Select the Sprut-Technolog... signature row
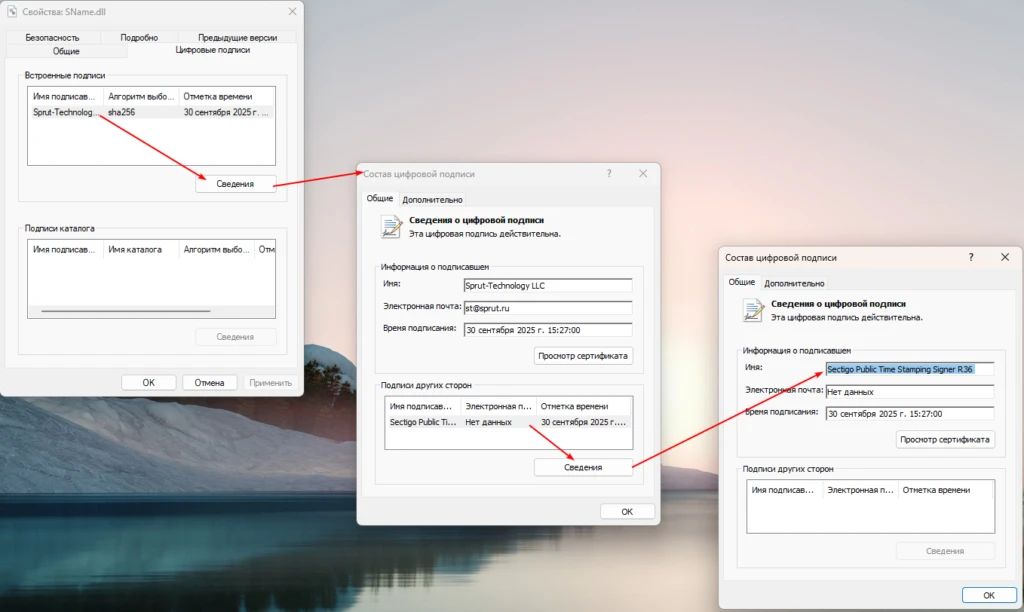Screen dimensions: 1024x612 tap(151, 112)
